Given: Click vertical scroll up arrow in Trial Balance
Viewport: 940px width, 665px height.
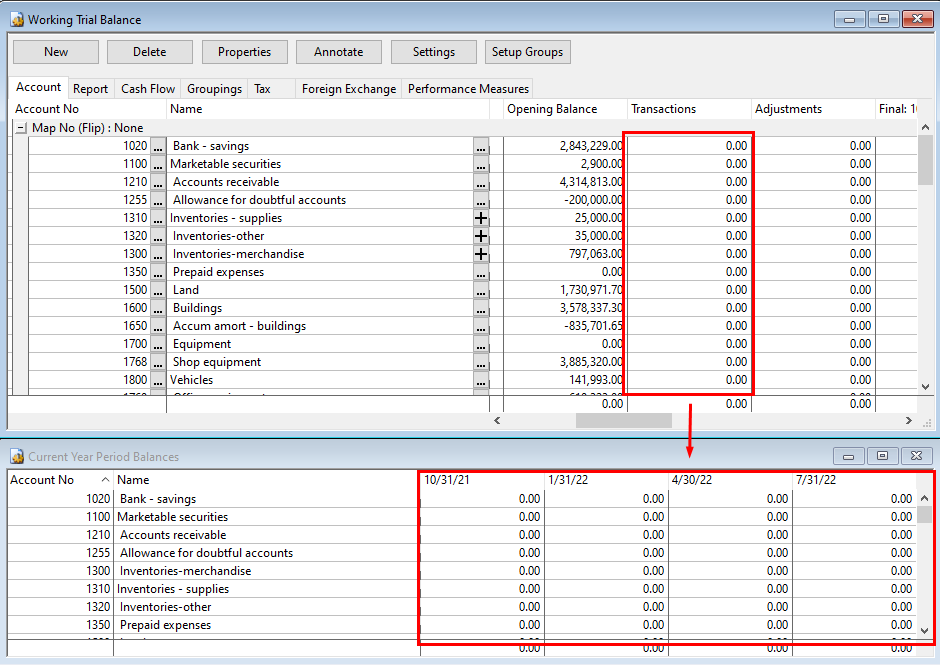Looking at the screenshot, I should 925,127.
